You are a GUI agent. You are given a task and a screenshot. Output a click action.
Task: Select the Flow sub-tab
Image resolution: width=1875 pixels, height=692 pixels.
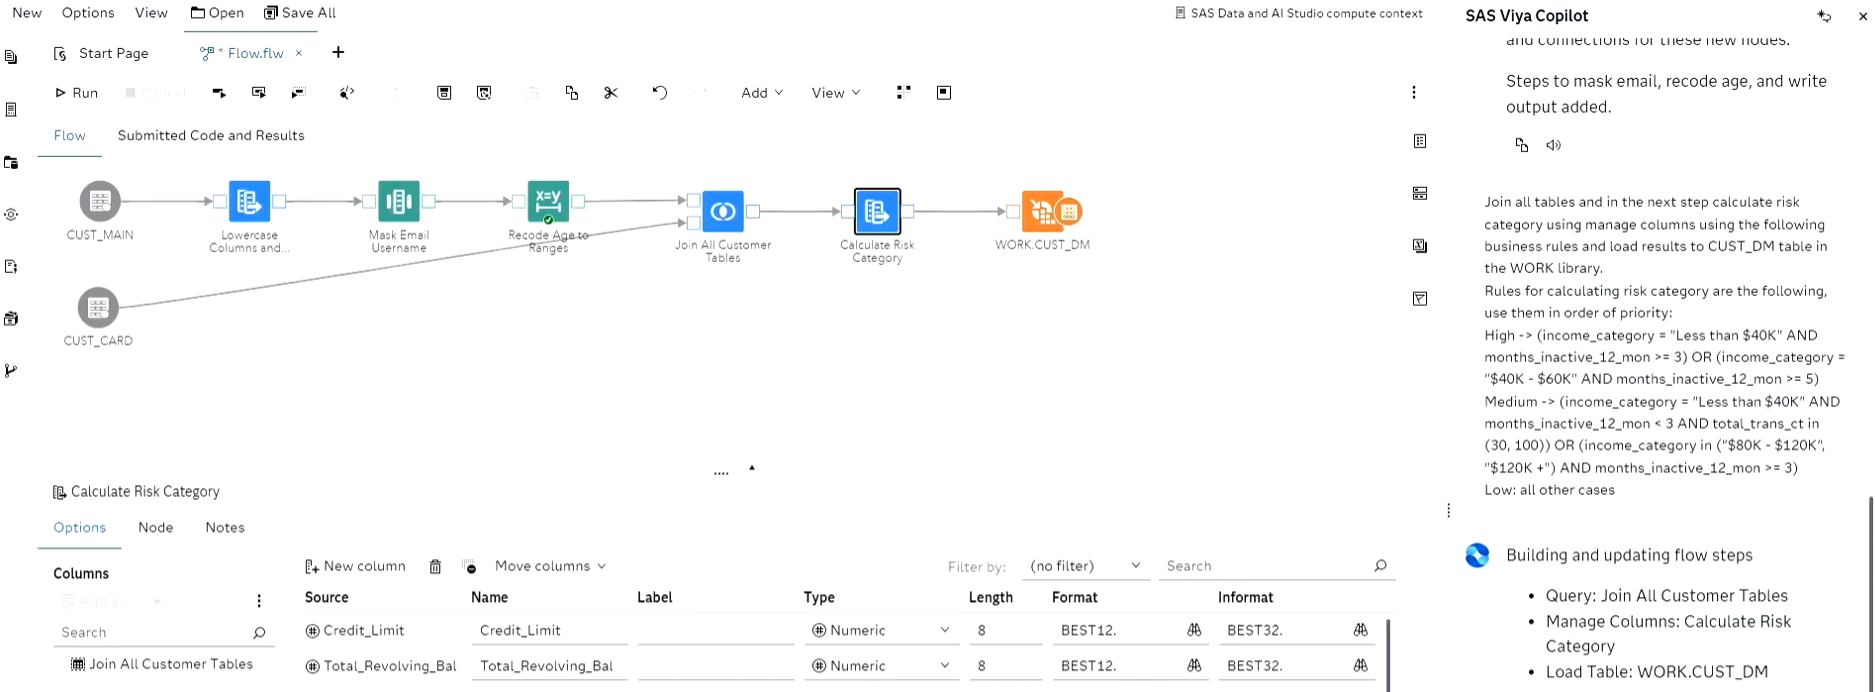(x=70, y=136)
